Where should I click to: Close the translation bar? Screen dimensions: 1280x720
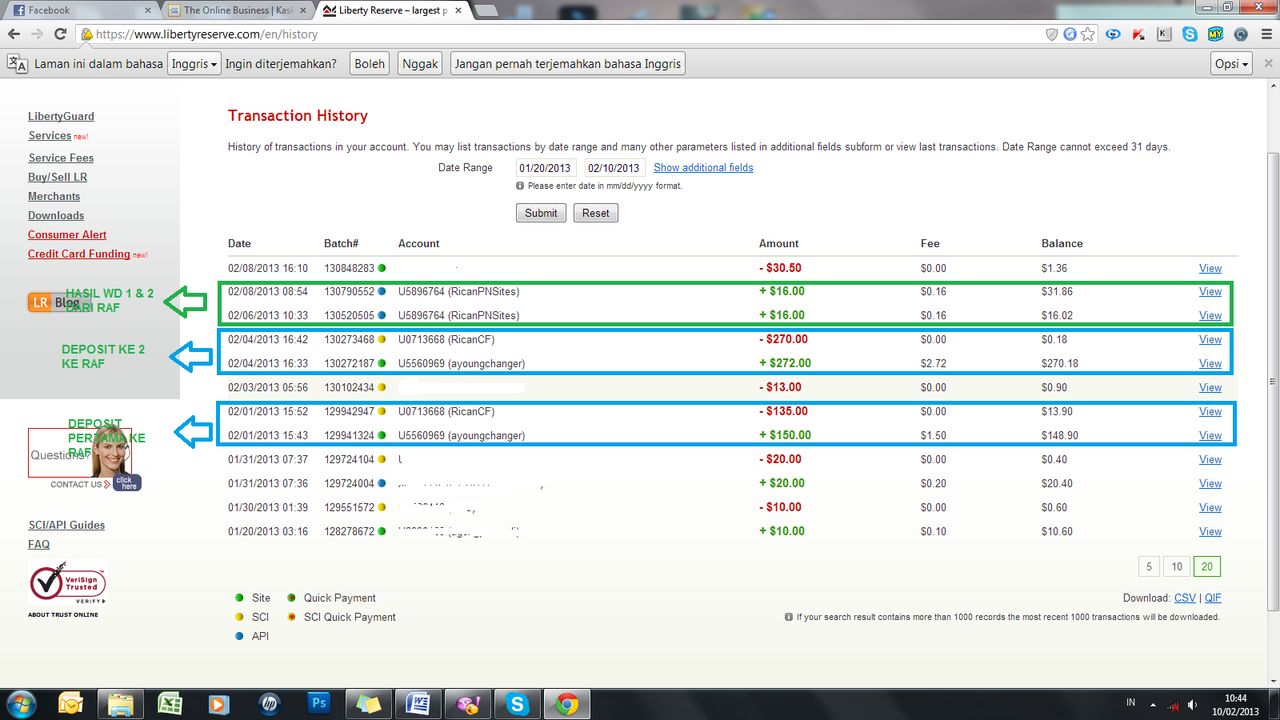[x=1267, y=64]
